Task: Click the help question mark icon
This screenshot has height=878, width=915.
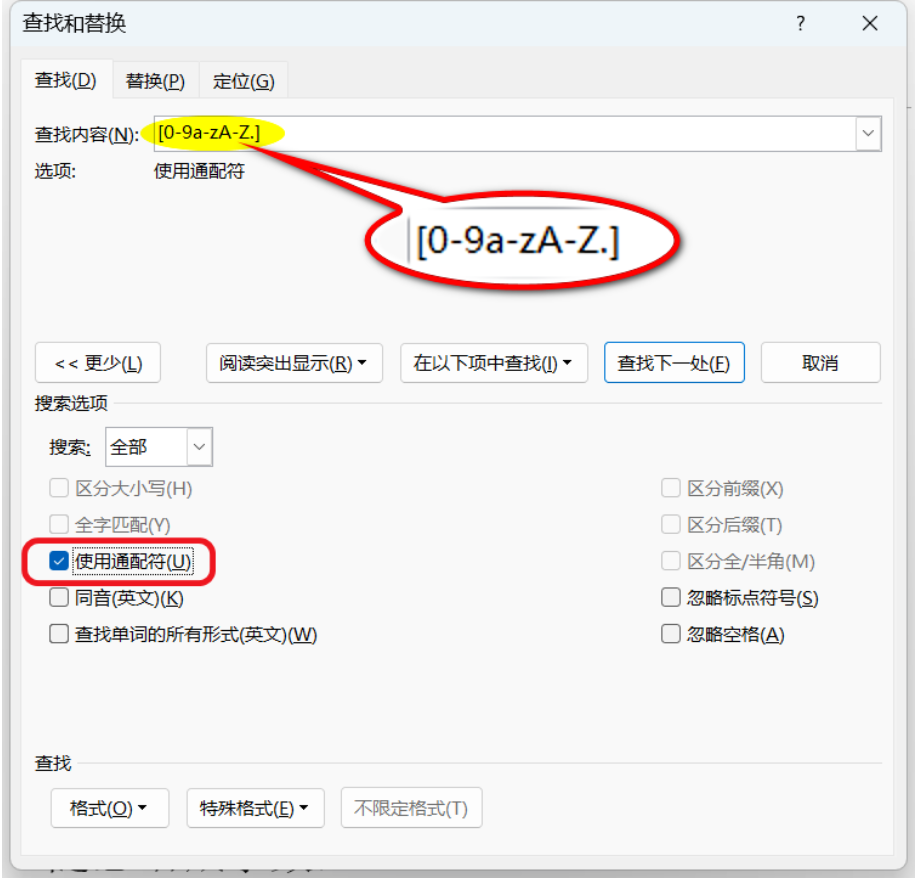Action: click(800, 25)
